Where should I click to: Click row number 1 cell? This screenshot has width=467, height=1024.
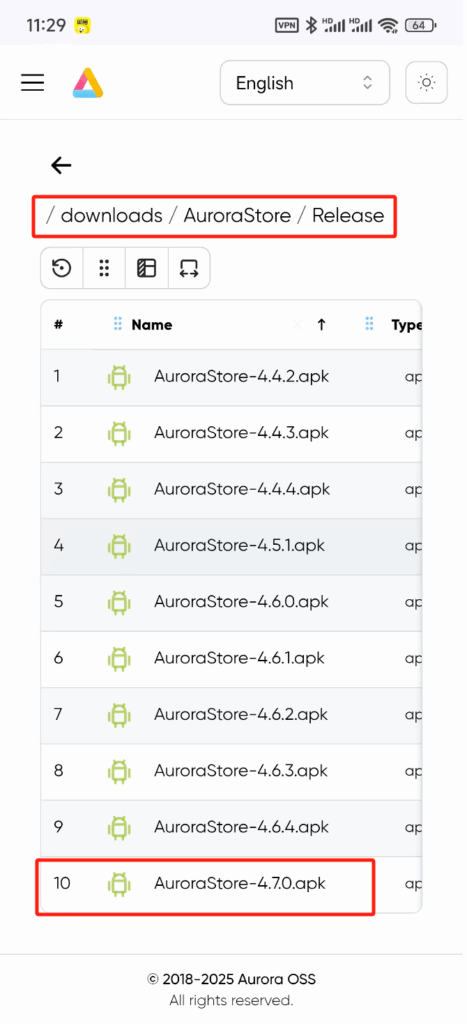pos(58,377)
